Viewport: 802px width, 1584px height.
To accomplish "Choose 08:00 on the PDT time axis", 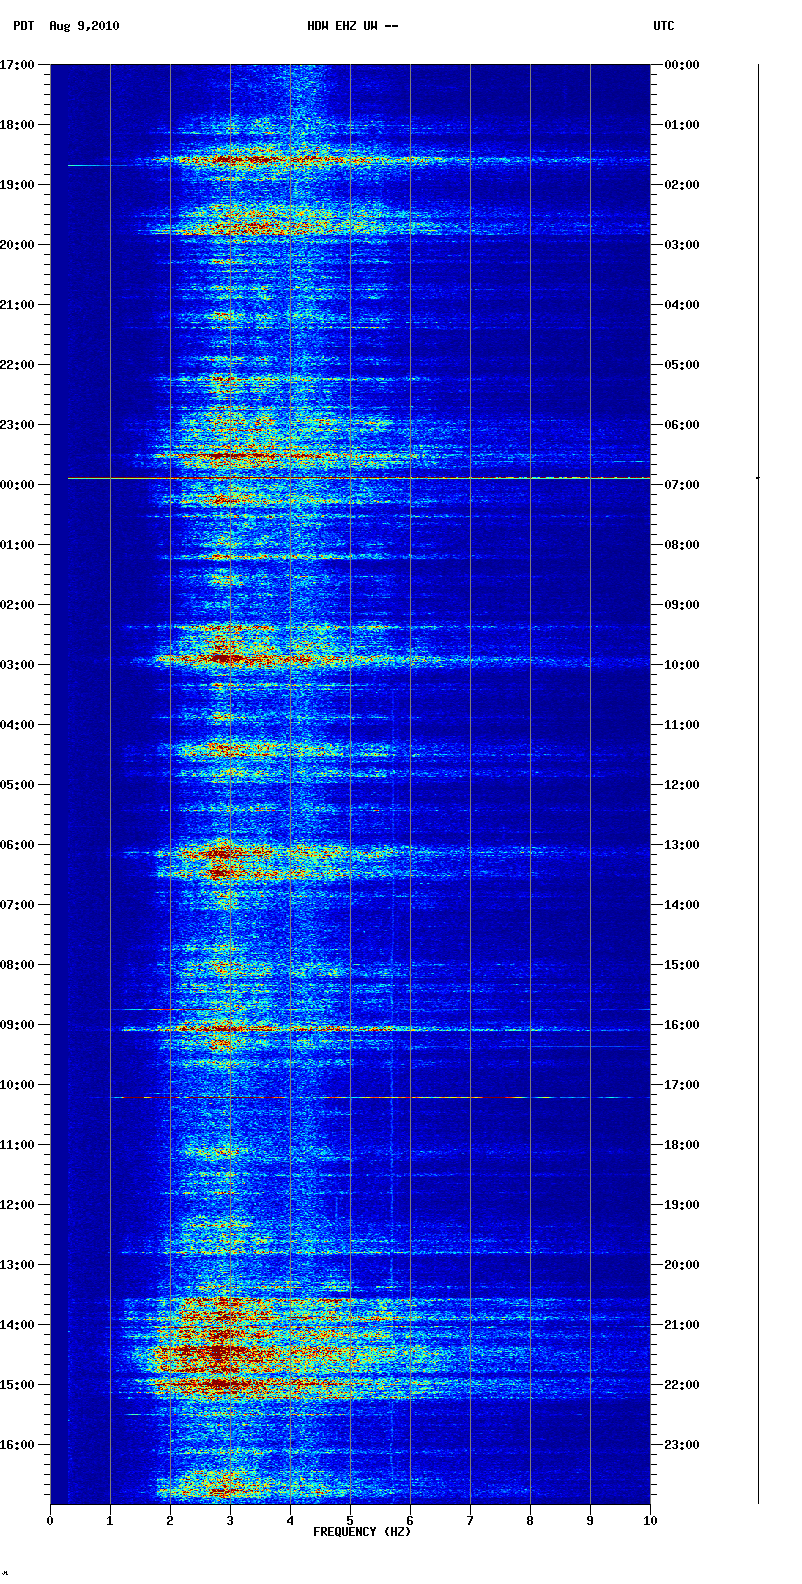I will coord(17,965).
